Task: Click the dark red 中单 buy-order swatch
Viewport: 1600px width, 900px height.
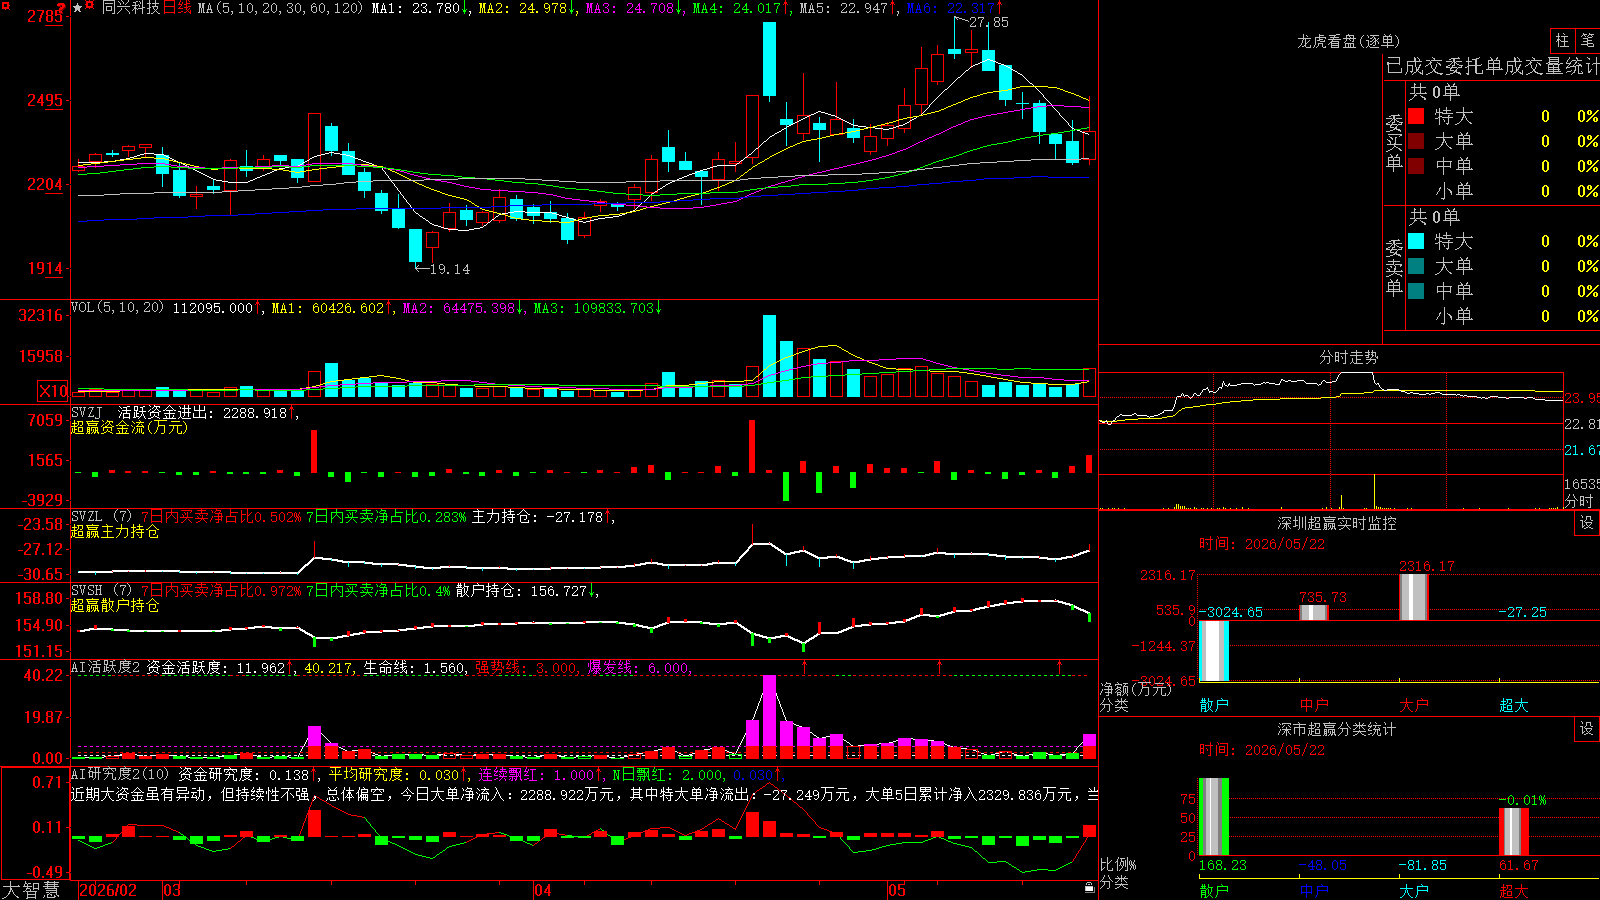Action: coord(1416,166)
